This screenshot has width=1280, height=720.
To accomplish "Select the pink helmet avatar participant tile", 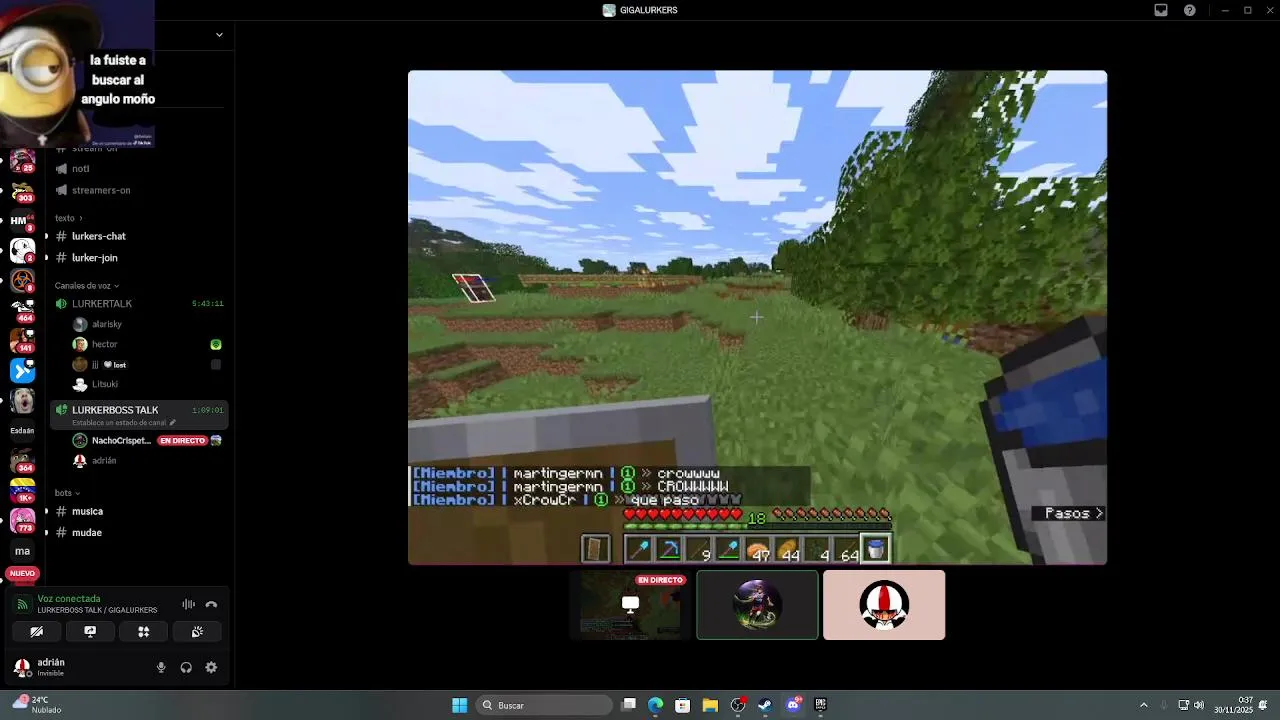I will 884,605.
